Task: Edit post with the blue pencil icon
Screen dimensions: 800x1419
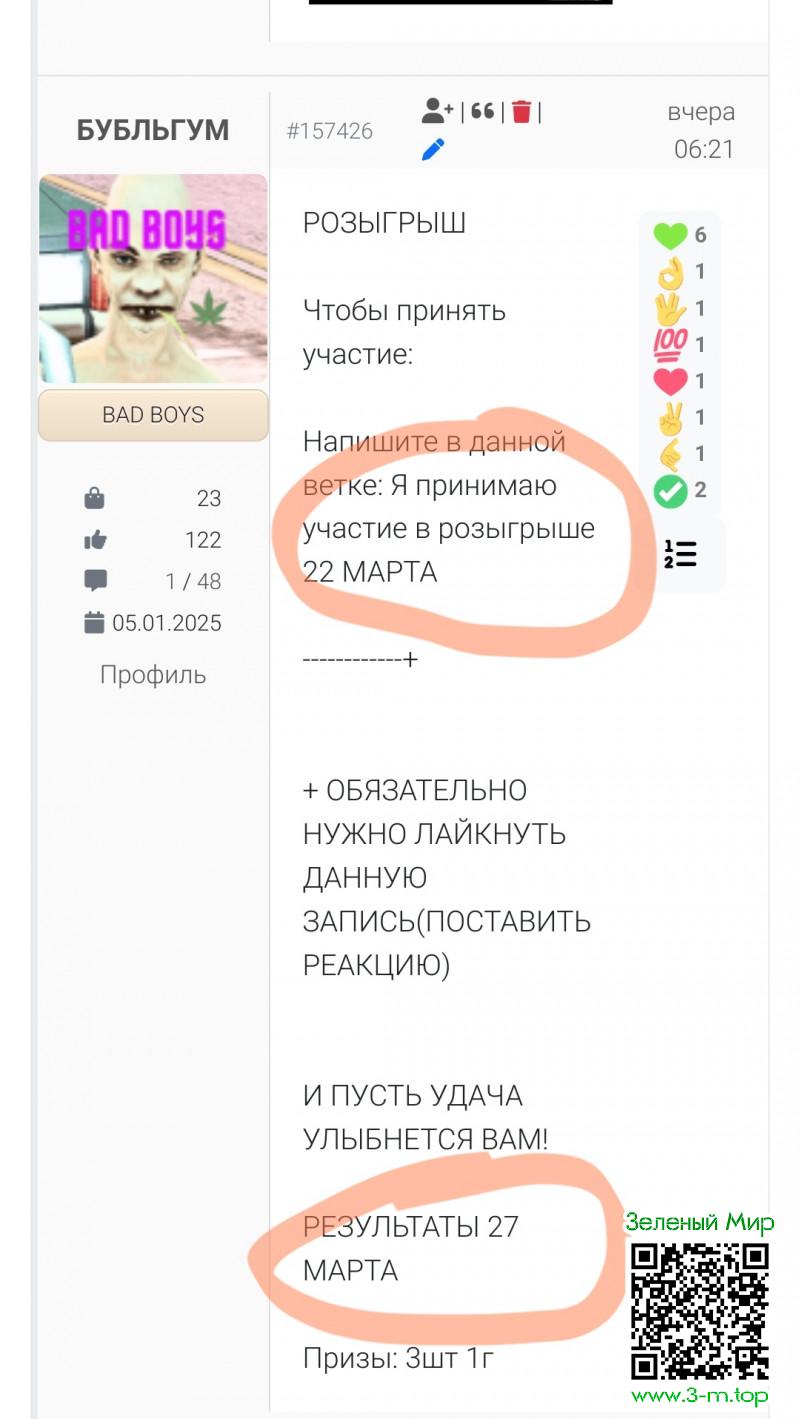Action: pyautogui.click(x=433, y=150)
